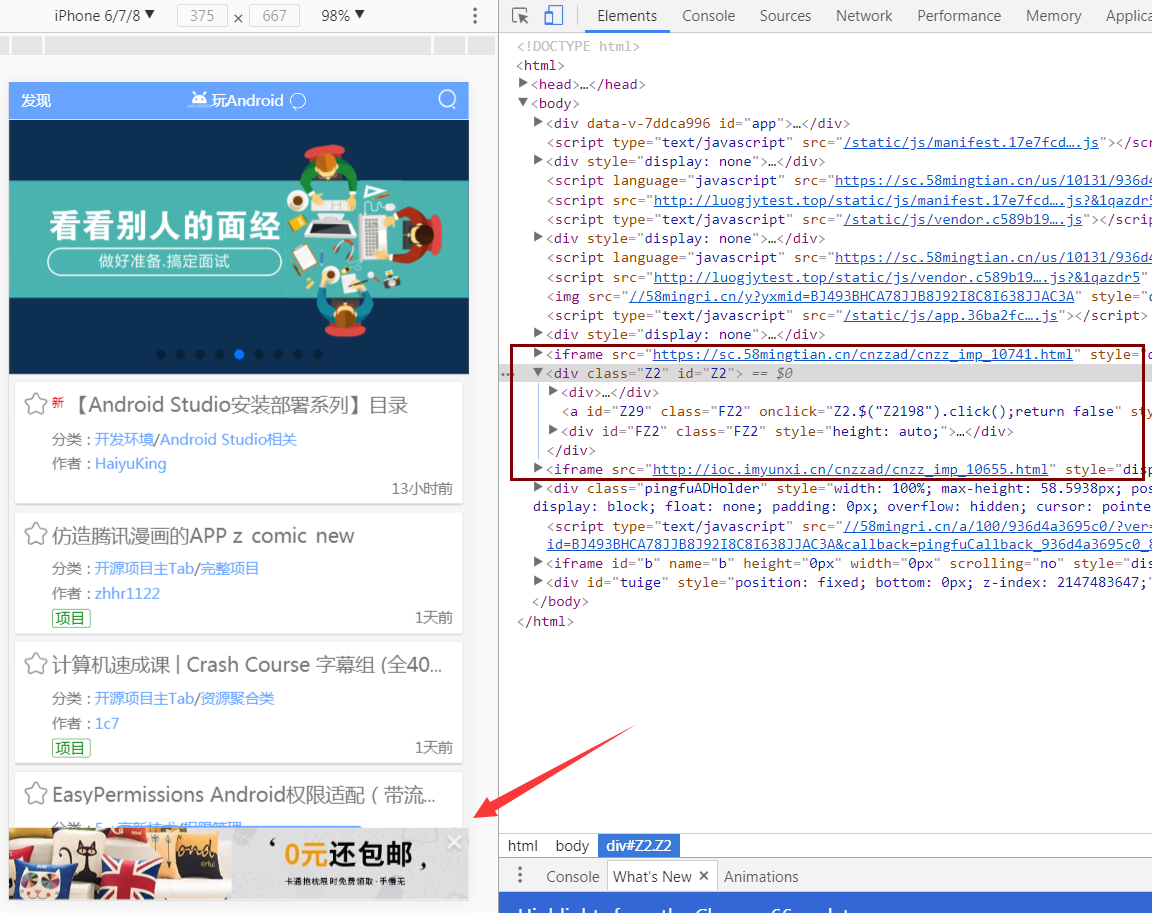Click the loading circle icon beside 玩Android

tap(298, 101)
